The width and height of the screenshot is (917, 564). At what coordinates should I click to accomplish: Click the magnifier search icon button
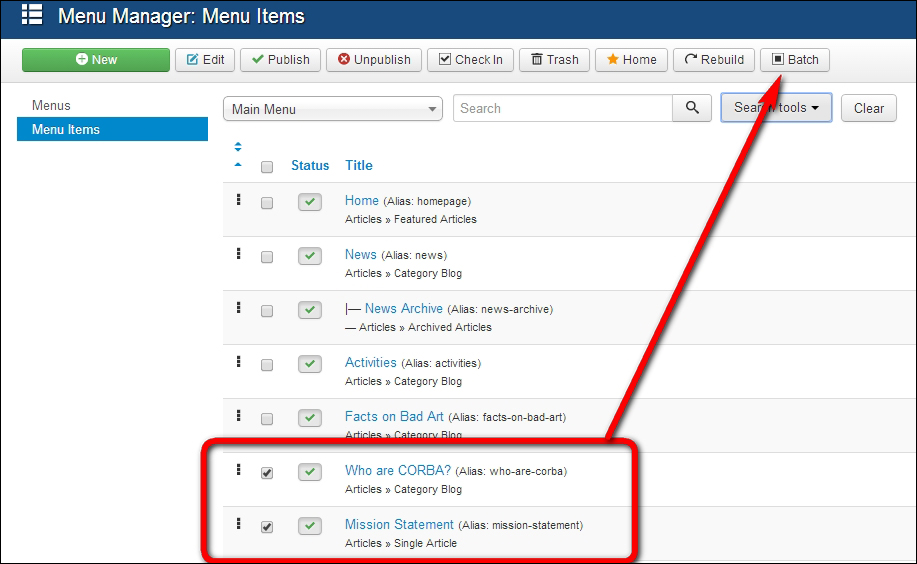(x=692, y=108)
